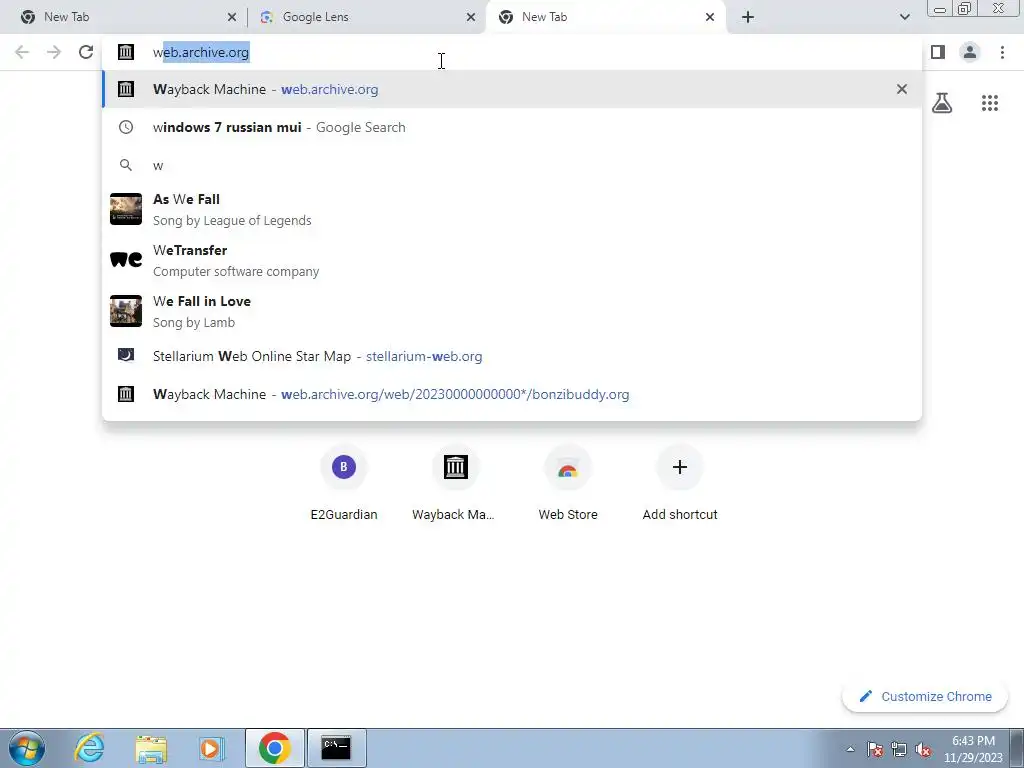
Task: Click the browser Back arrow
Action: 22,52
